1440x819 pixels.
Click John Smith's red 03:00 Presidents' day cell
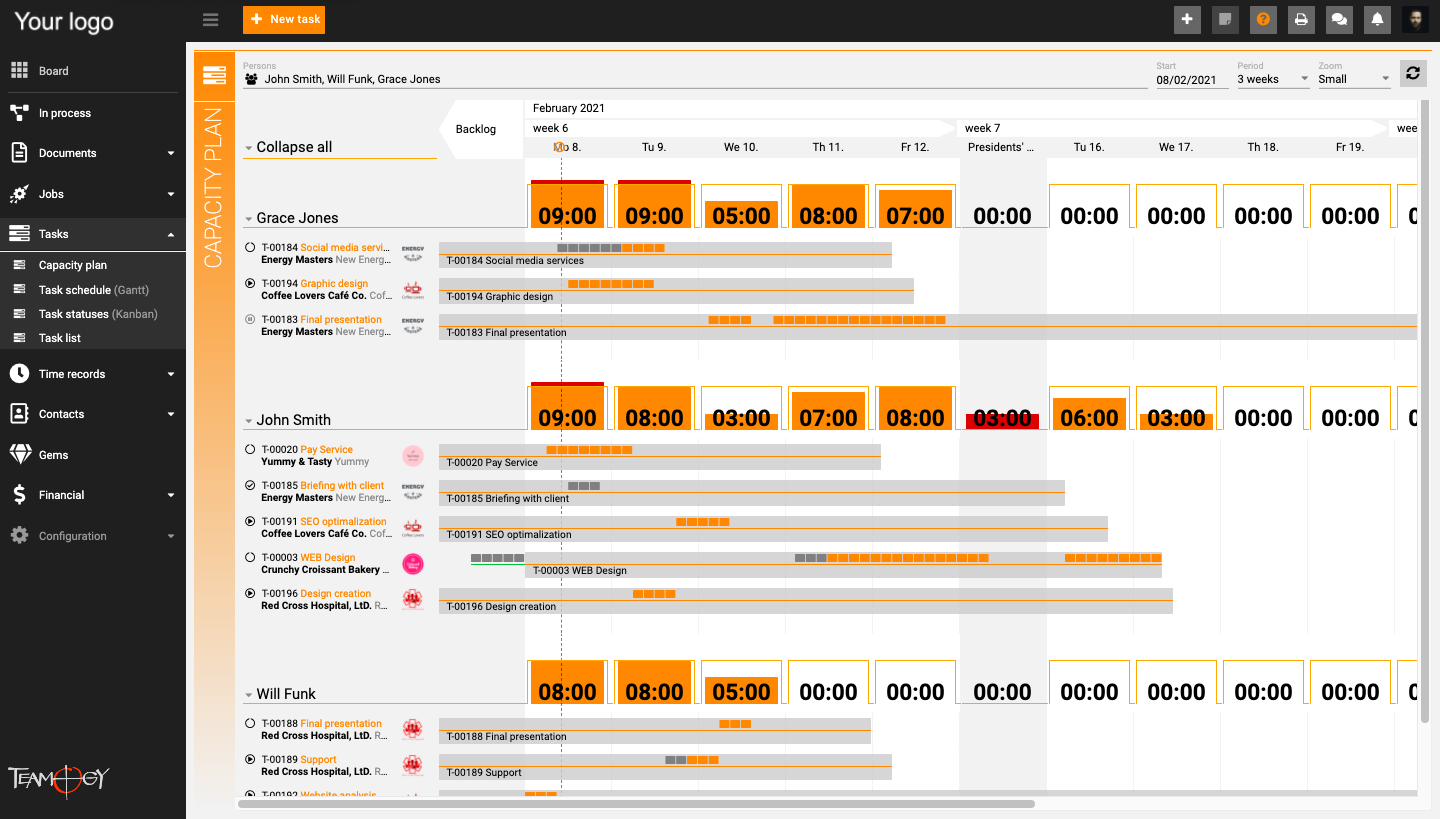click(x=1002, y=418)
